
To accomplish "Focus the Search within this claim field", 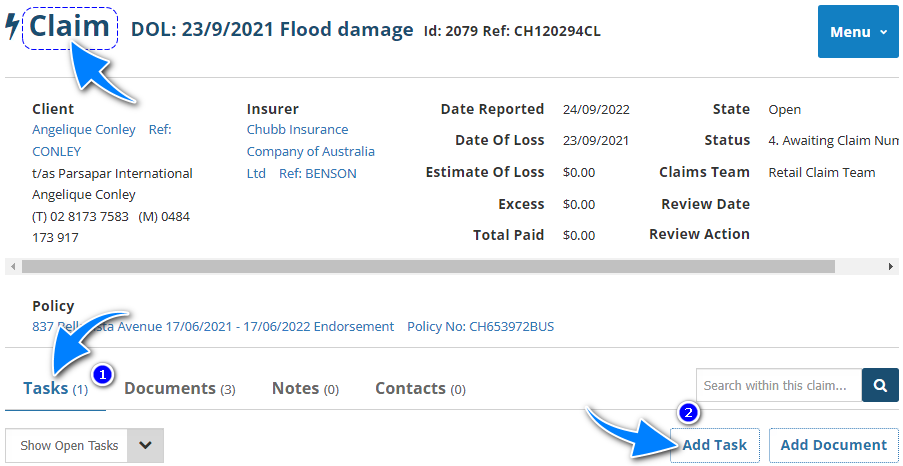I will (779, 385).
